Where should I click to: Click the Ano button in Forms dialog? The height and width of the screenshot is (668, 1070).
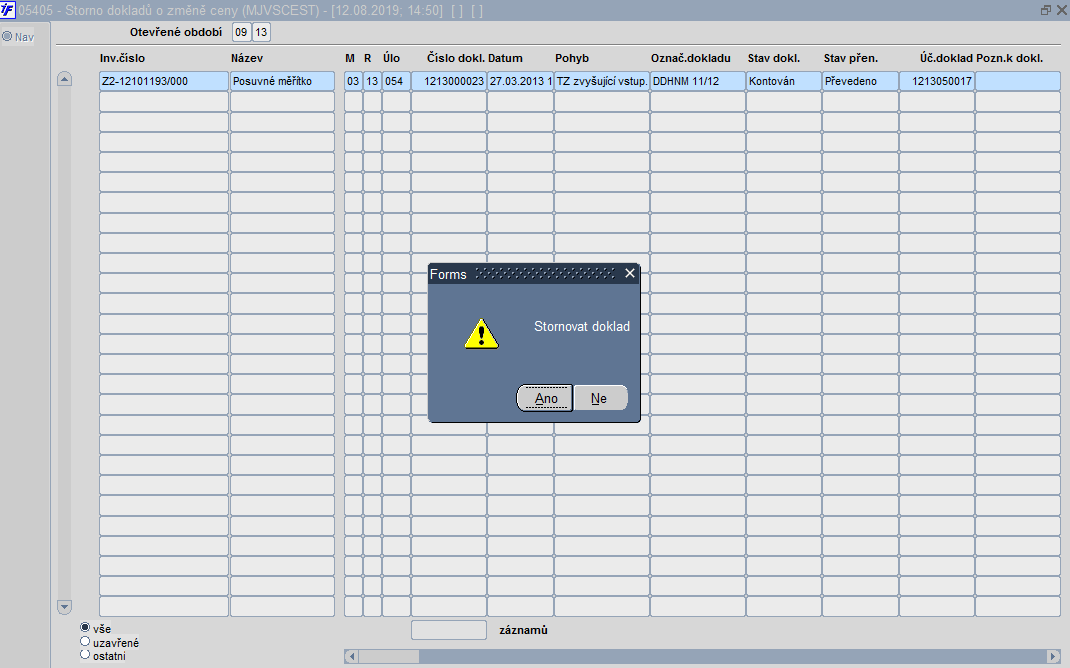(545, 398)
